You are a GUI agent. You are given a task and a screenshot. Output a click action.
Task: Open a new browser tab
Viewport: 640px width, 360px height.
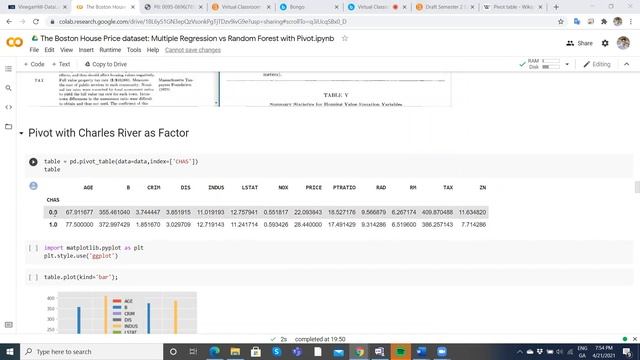click(556, 7)
